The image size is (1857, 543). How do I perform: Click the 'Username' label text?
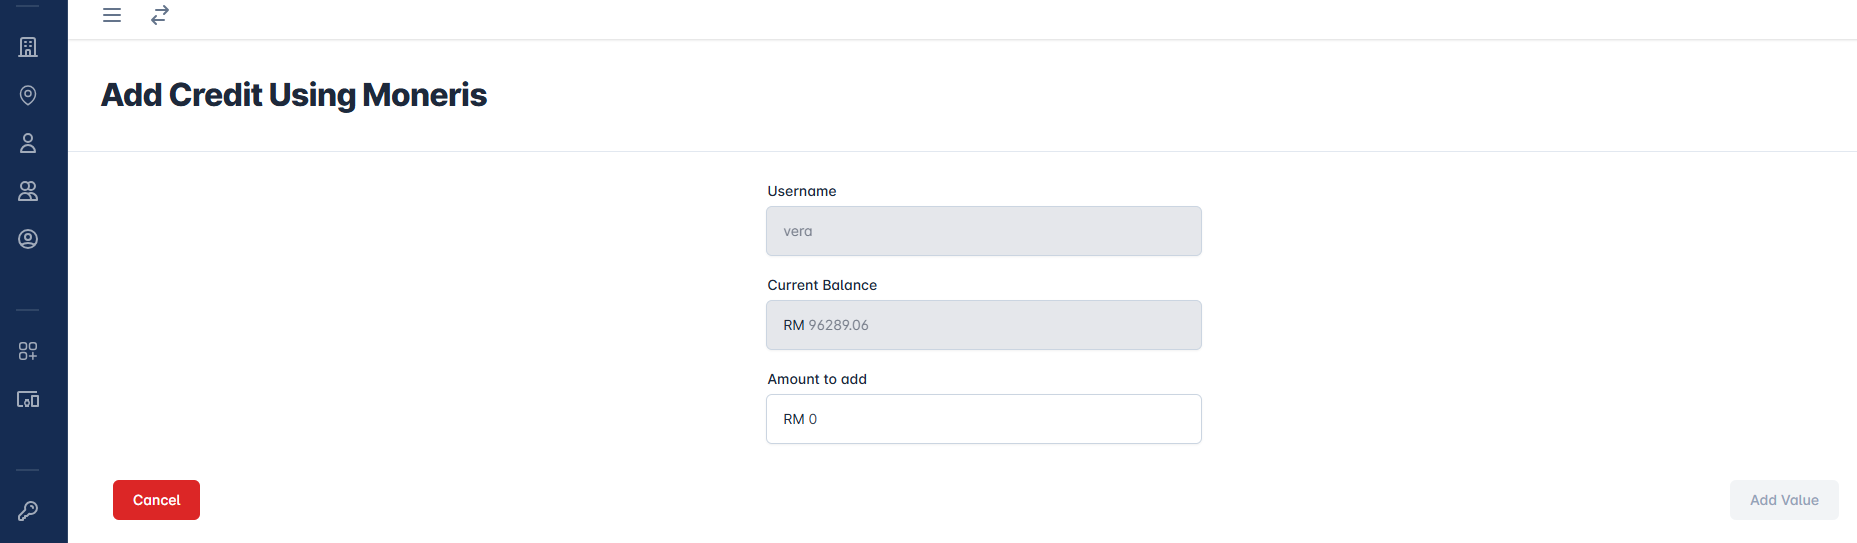click(x=801, y=191)
